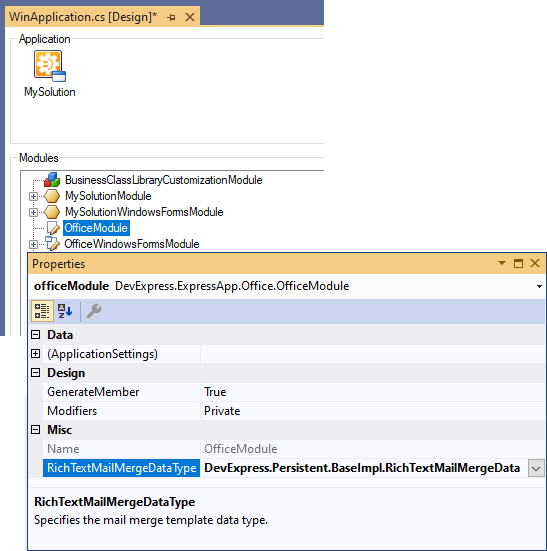Click the BusinessClassLibraryCustomizationModule cube icon

[x=52, y=180]
